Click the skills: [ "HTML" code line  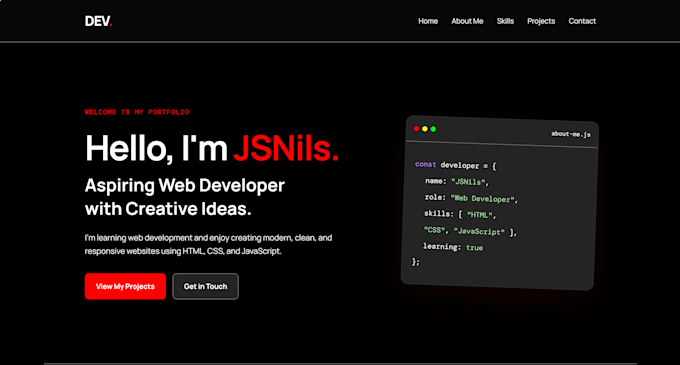tap(460, 215)
